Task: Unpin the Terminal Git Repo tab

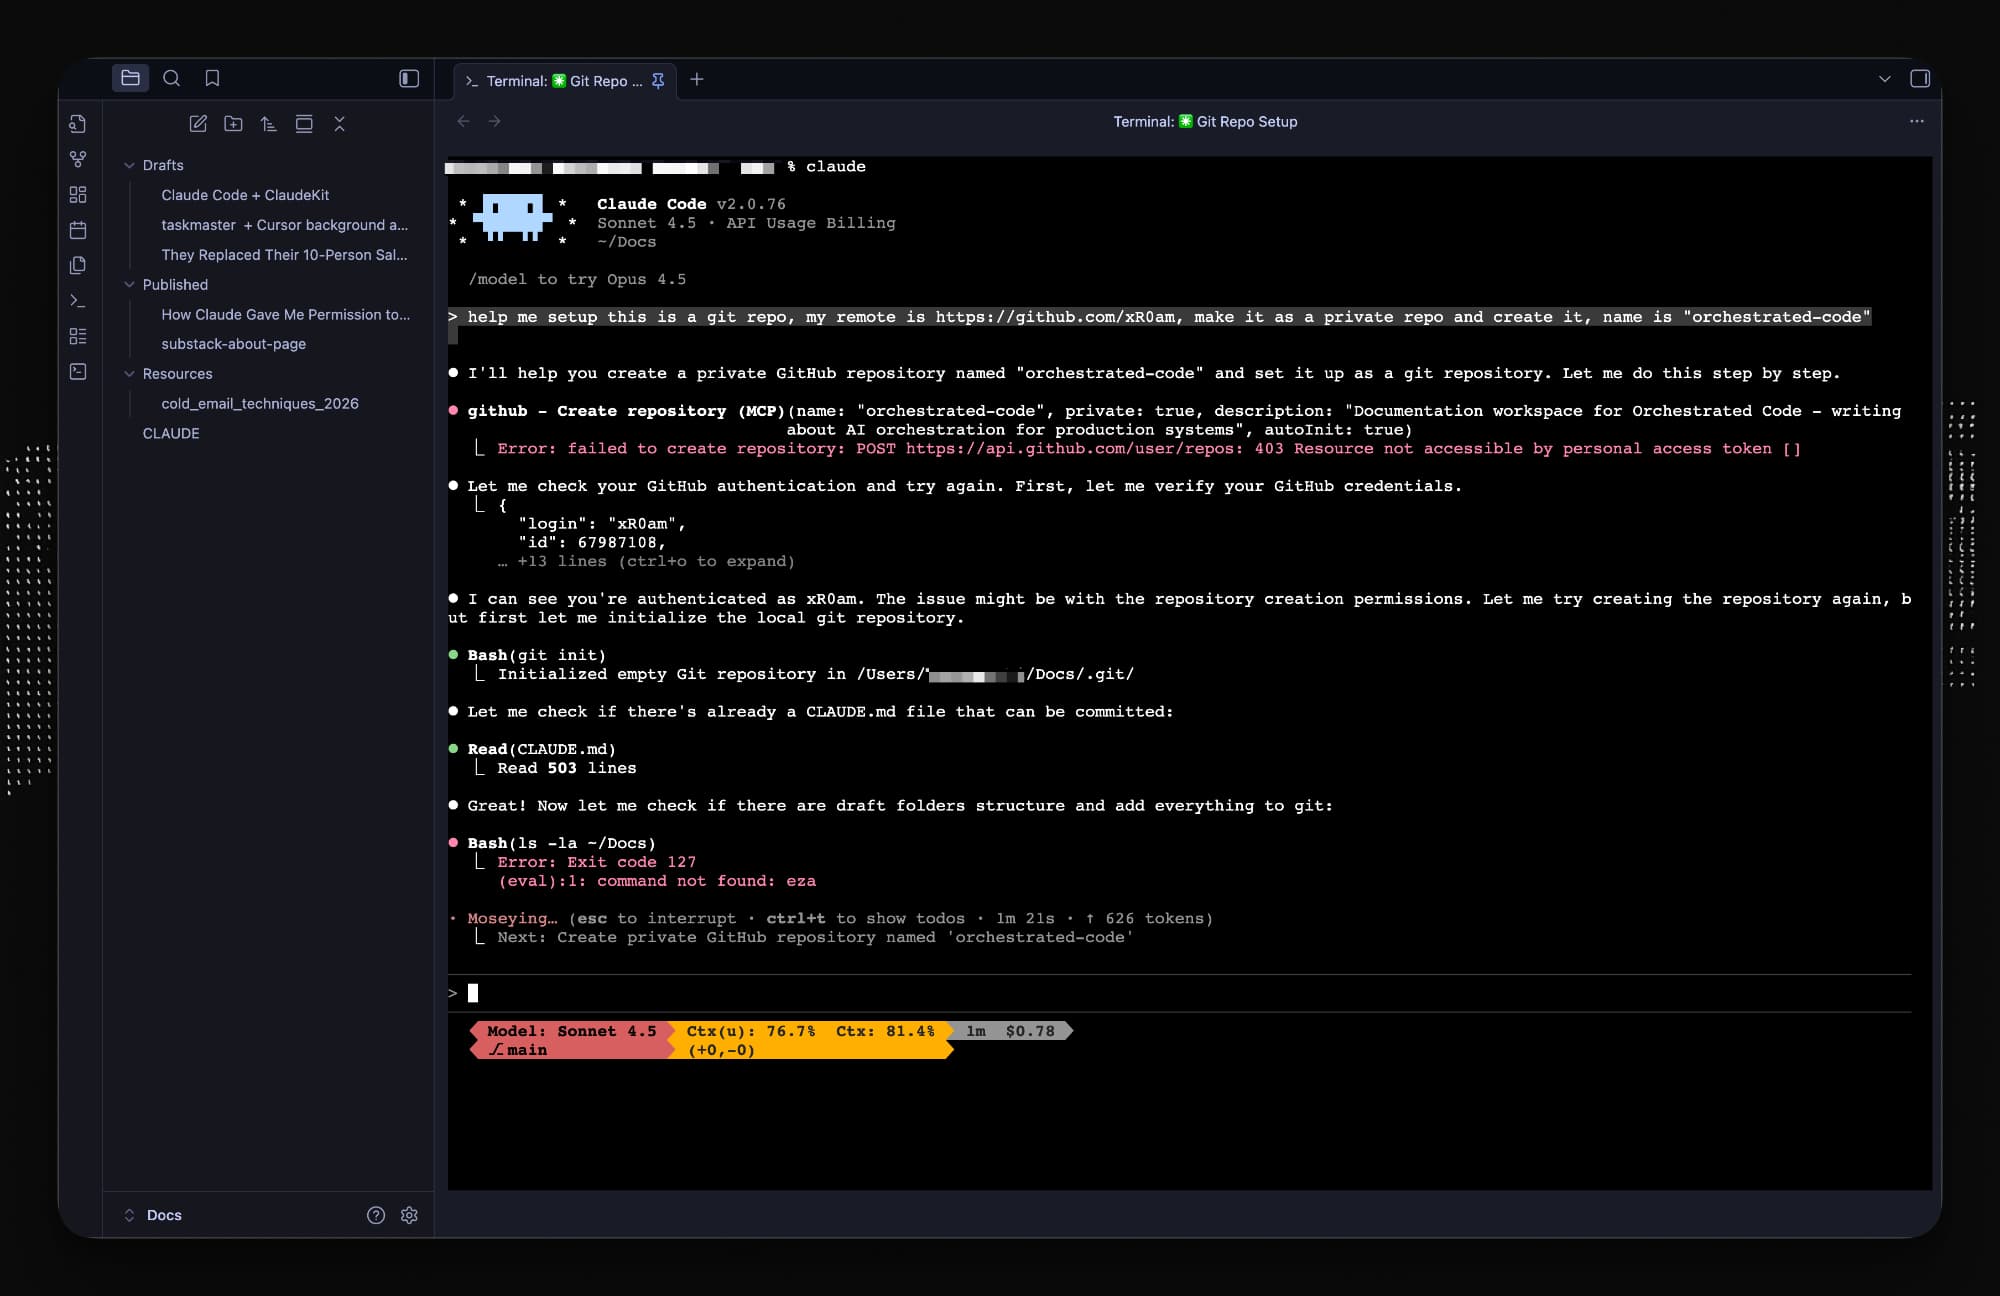Action: (658, 81)
